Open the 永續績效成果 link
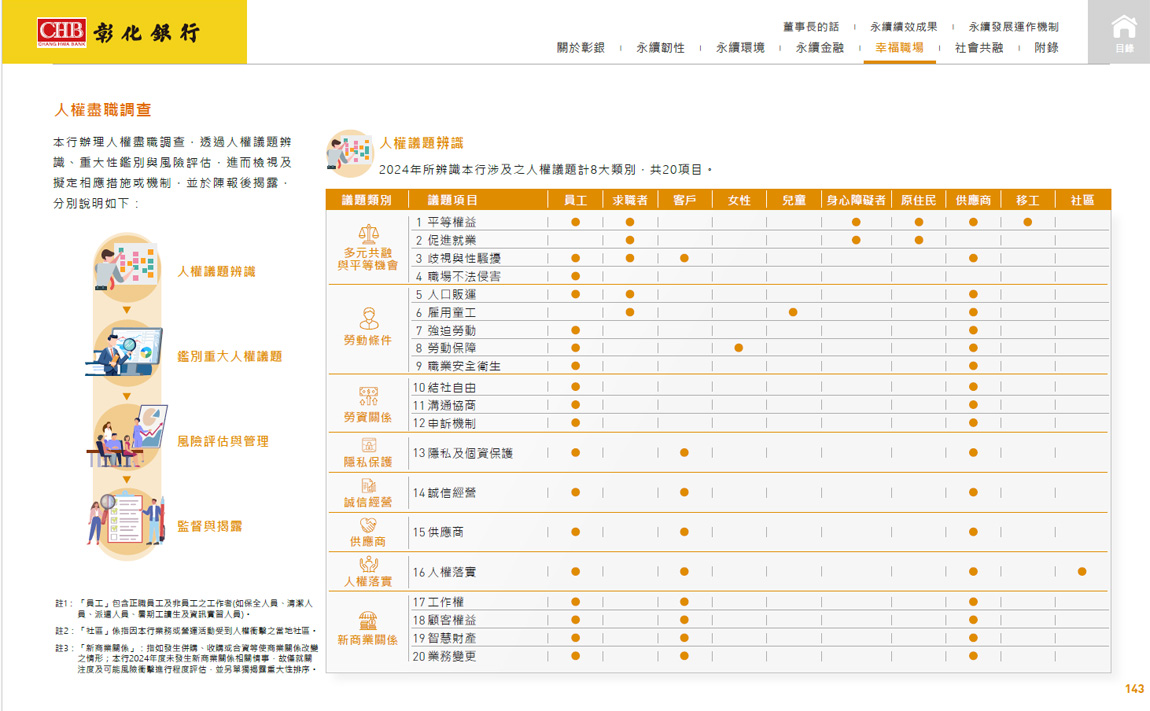This screenshot has width=1150, height=711. 903,27
